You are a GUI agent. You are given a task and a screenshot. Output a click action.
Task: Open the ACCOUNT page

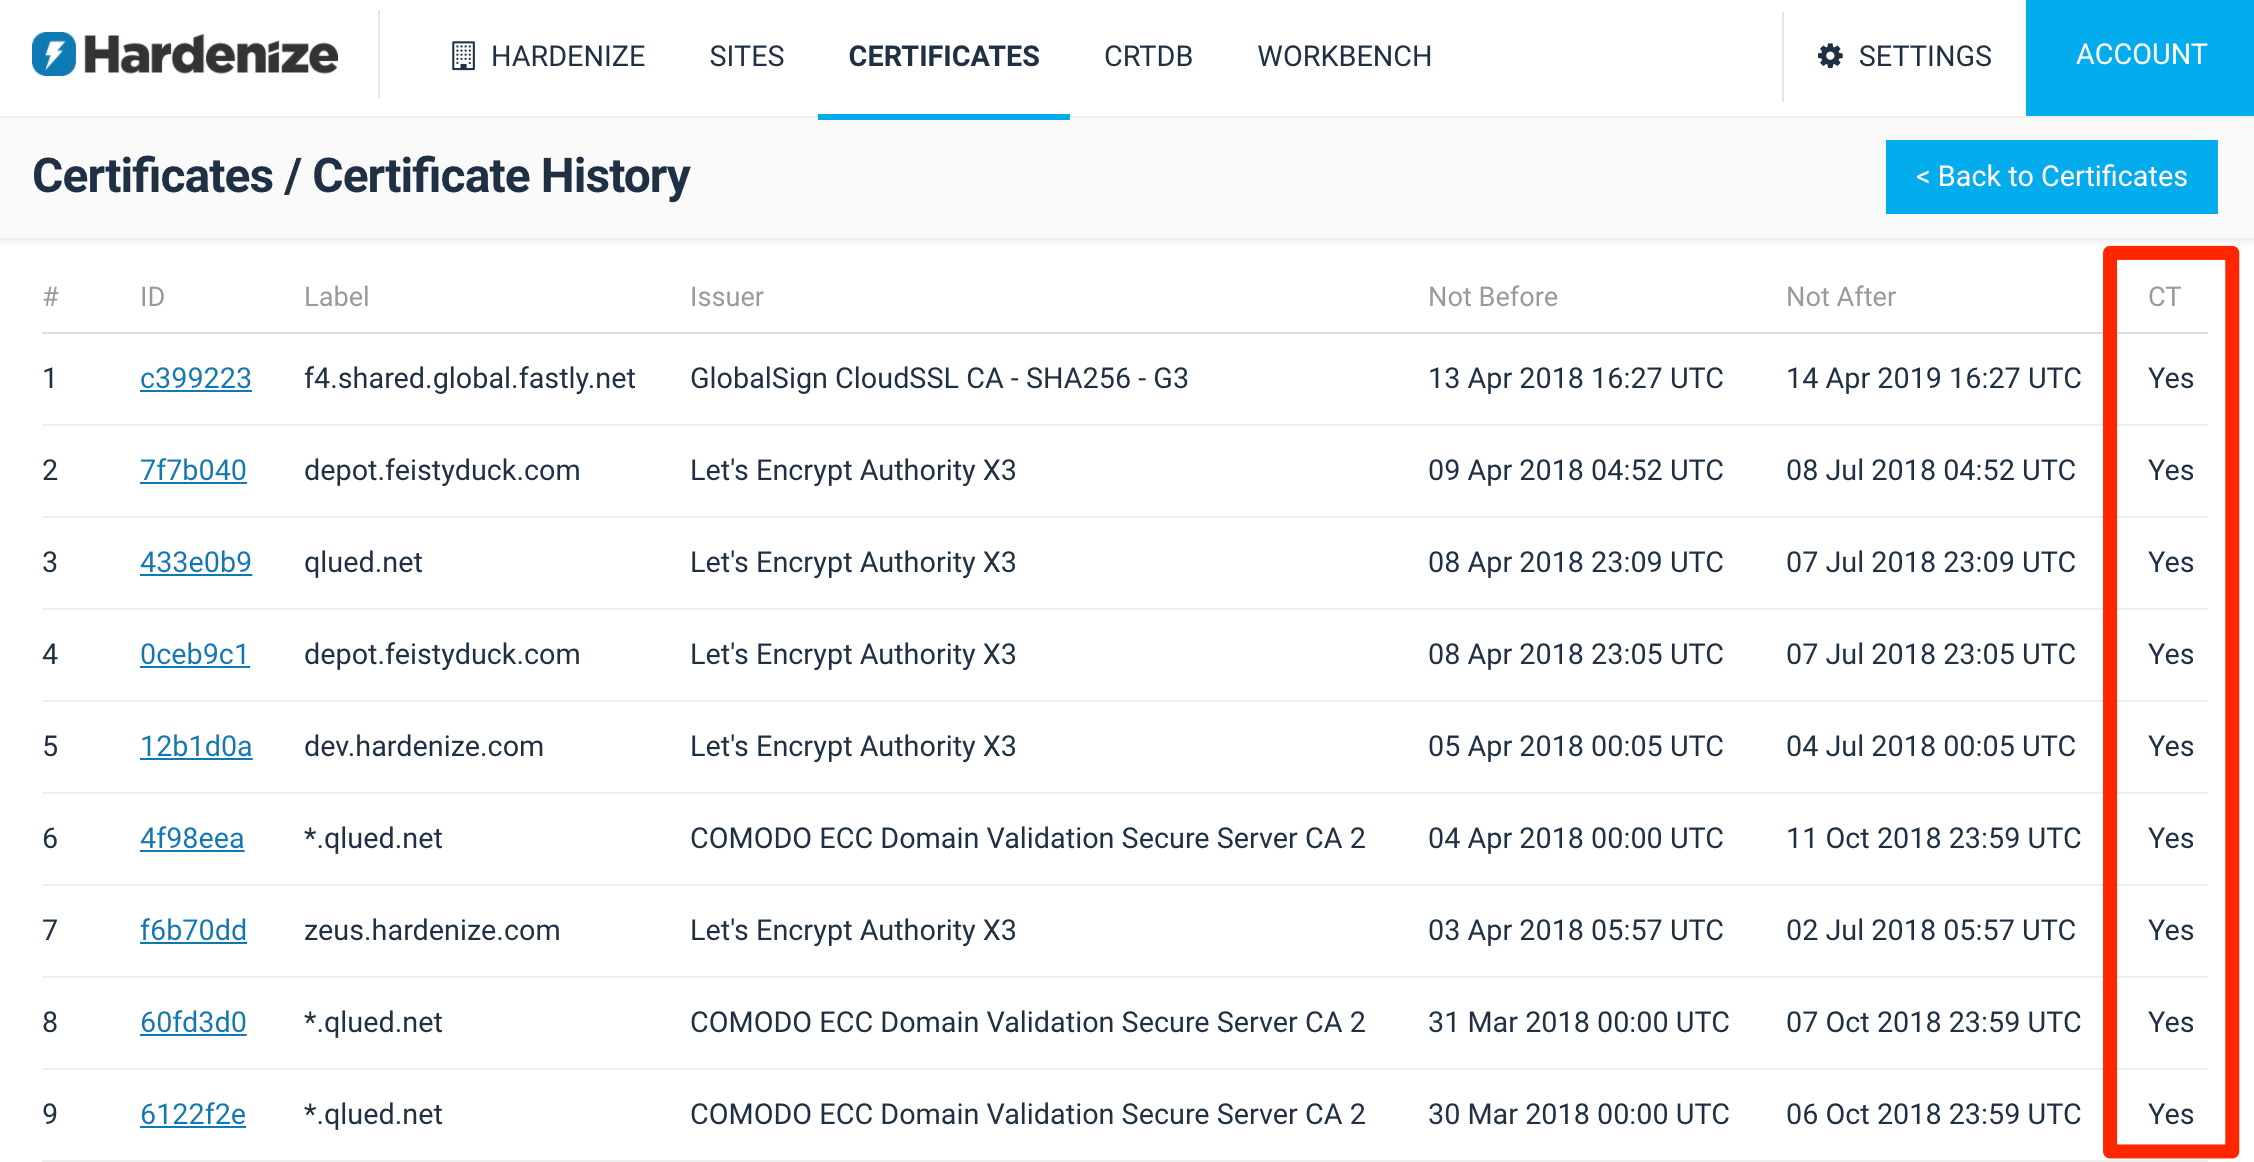click(2140, 57)
